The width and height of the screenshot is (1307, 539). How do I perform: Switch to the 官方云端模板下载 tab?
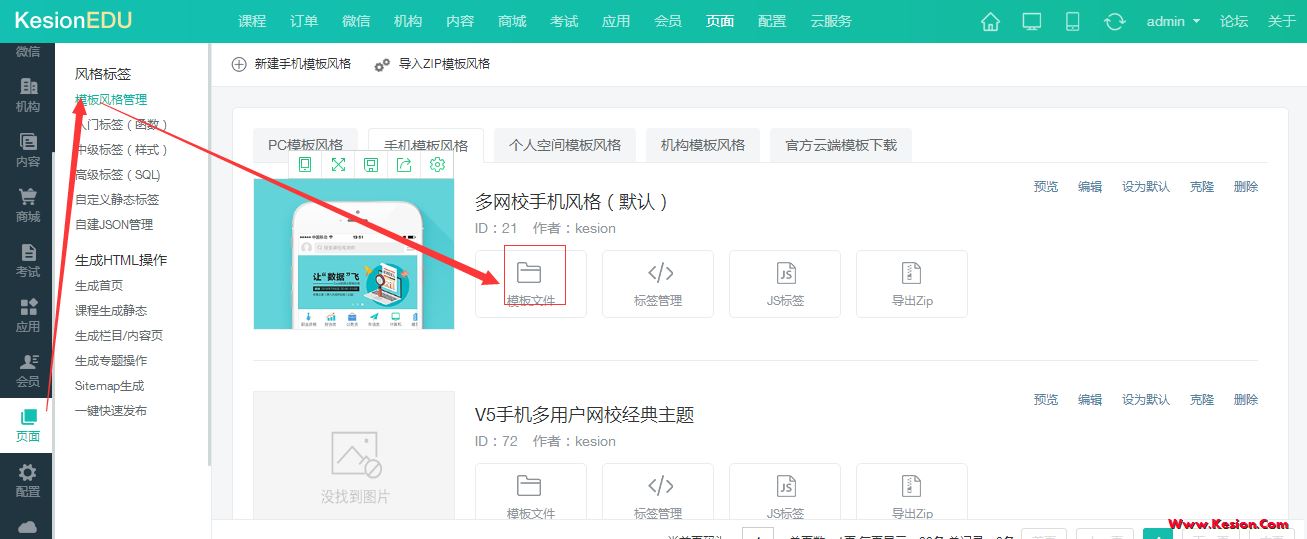841,145
